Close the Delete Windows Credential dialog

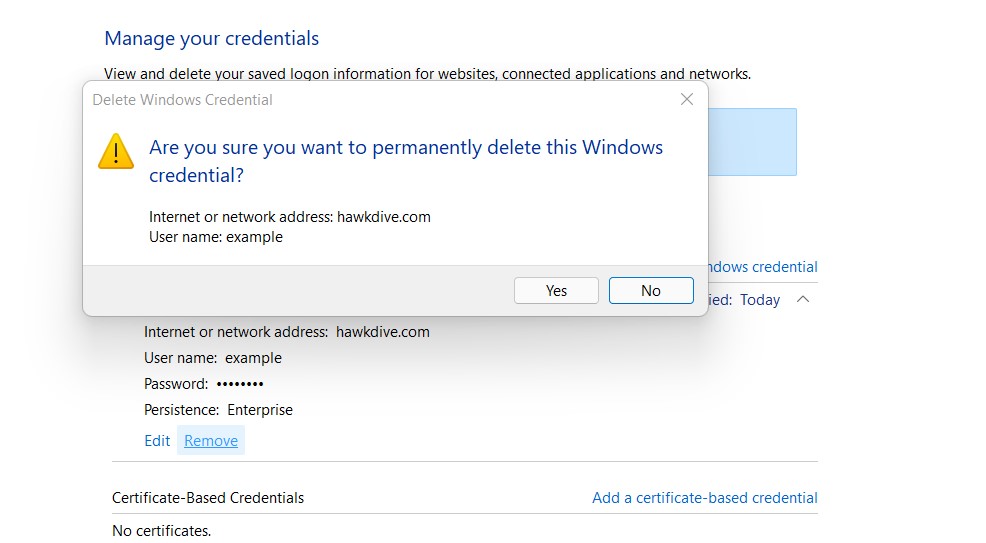coord(686,99)
